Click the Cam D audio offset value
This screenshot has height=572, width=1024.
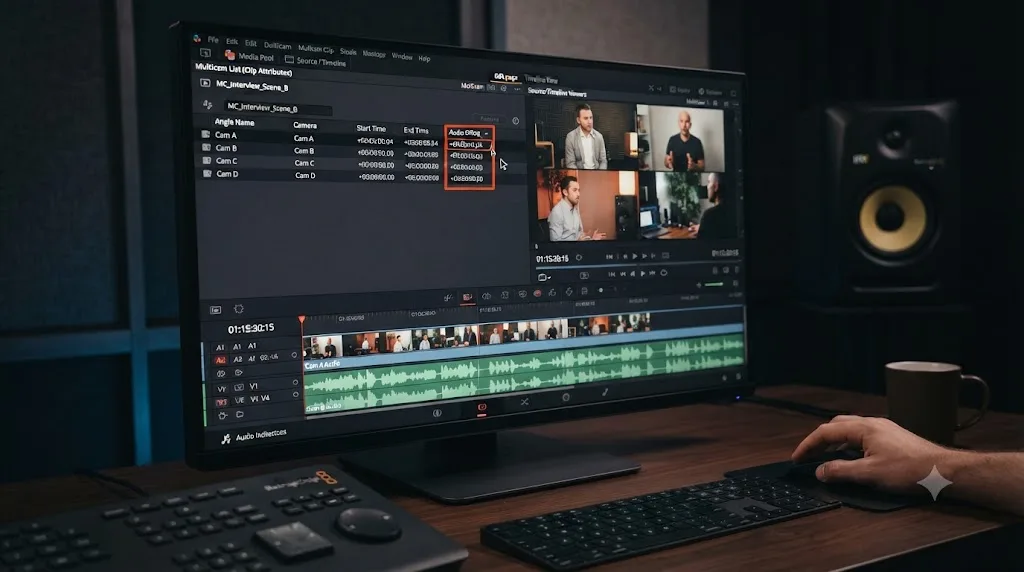coord(466,178)
